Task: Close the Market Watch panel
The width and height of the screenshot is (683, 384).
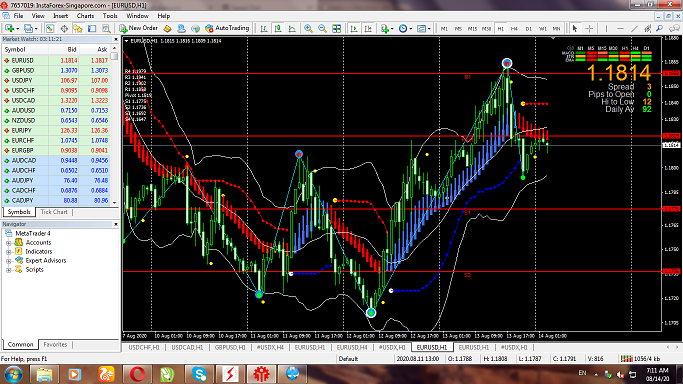Action: pos(116,39)
